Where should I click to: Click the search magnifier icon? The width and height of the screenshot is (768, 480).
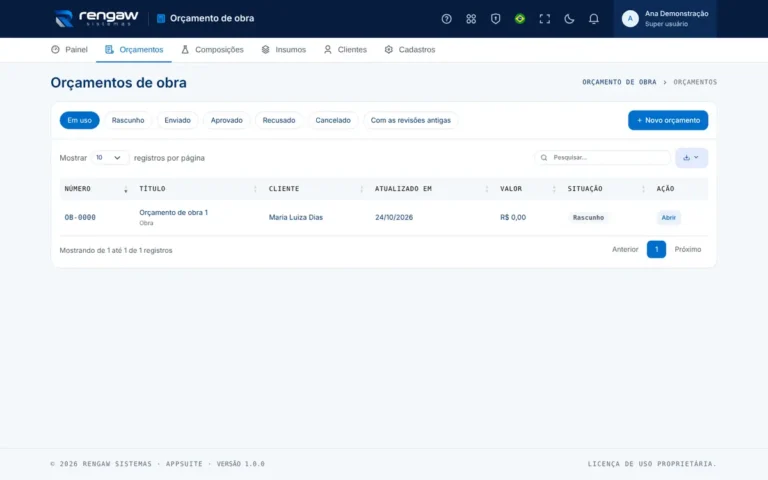[544, 158]
